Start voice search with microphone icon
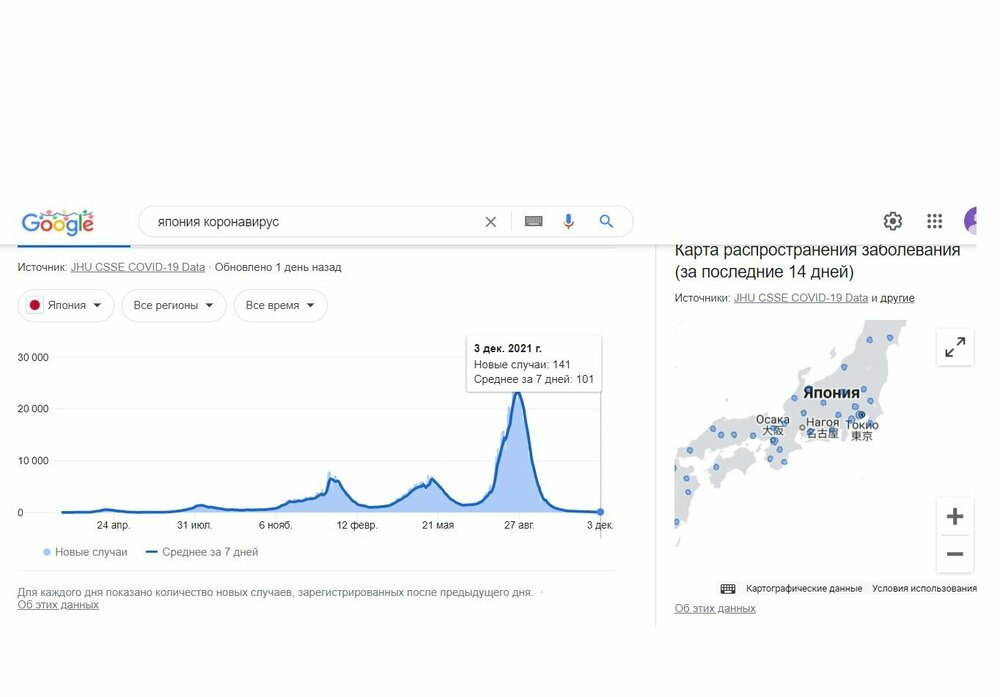 tap(568, 222)
